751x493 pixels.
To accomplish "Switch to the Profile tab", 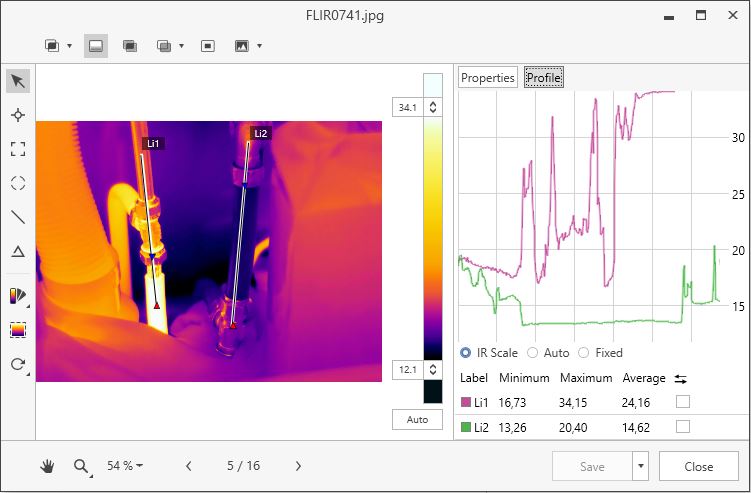I will 544,78.
